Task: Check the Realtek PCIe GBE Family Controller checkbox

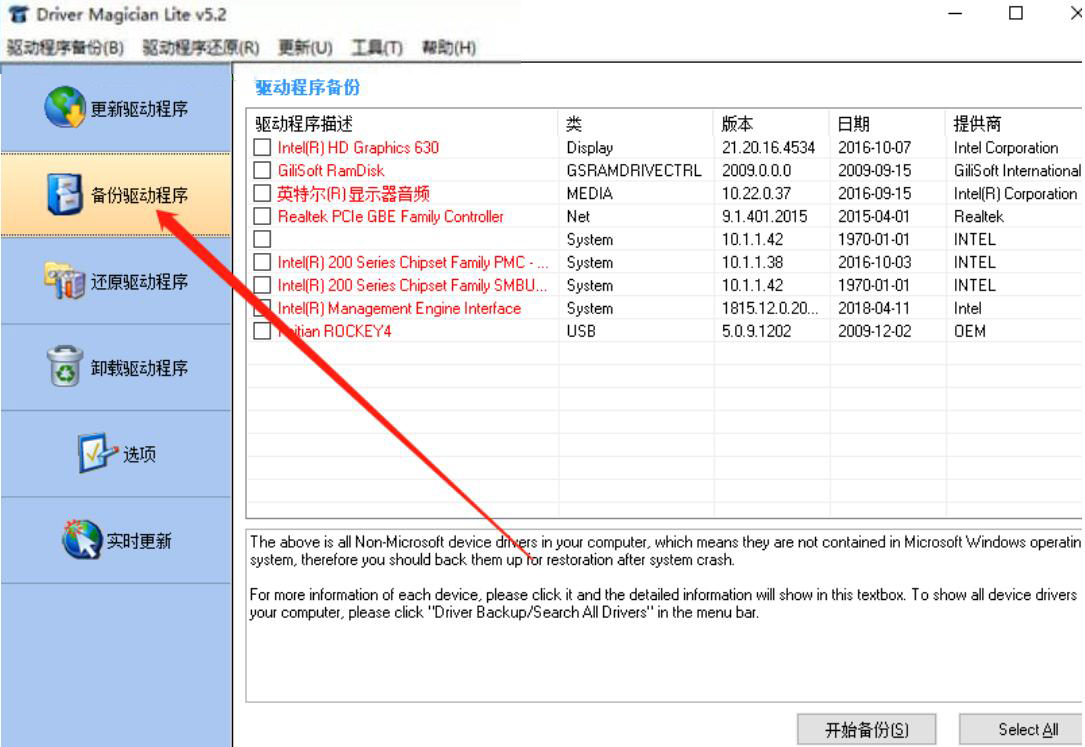Action: tap(262, 216)
